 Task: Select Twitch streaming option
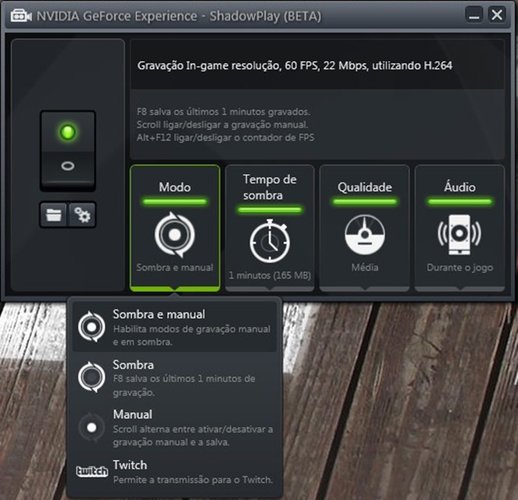click(x=175, y=472)
